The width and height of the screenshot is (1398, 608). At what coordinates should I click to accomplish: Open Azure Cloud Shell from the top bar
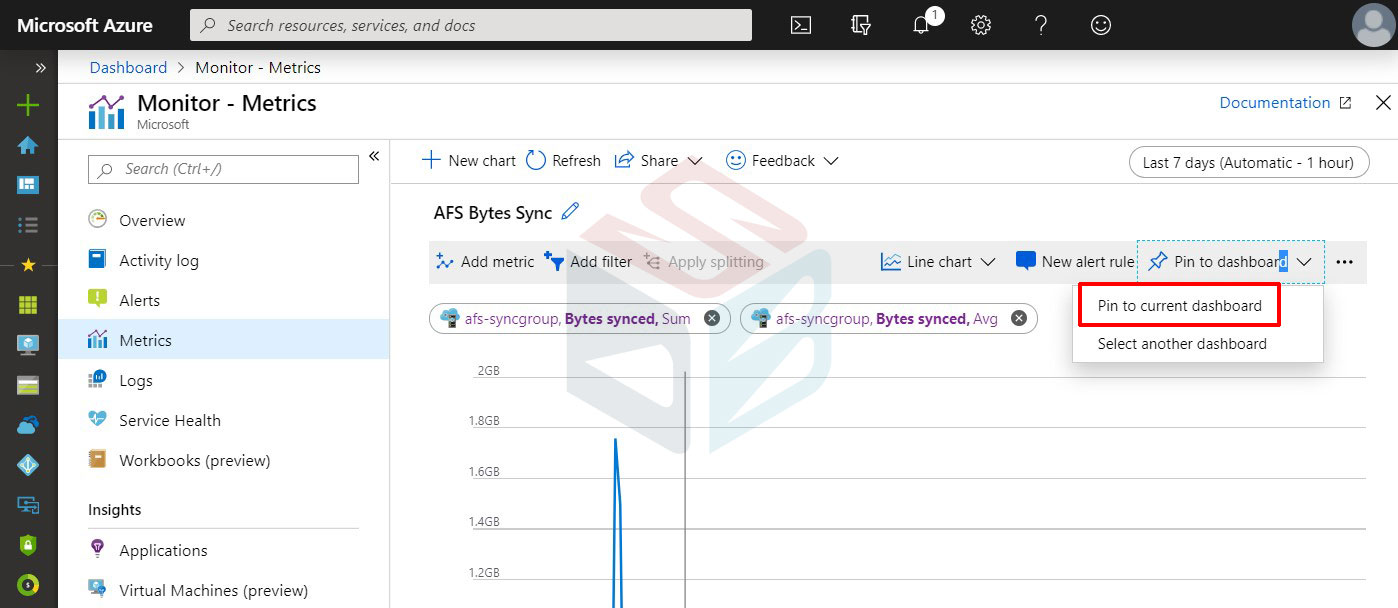coord(800,25)
